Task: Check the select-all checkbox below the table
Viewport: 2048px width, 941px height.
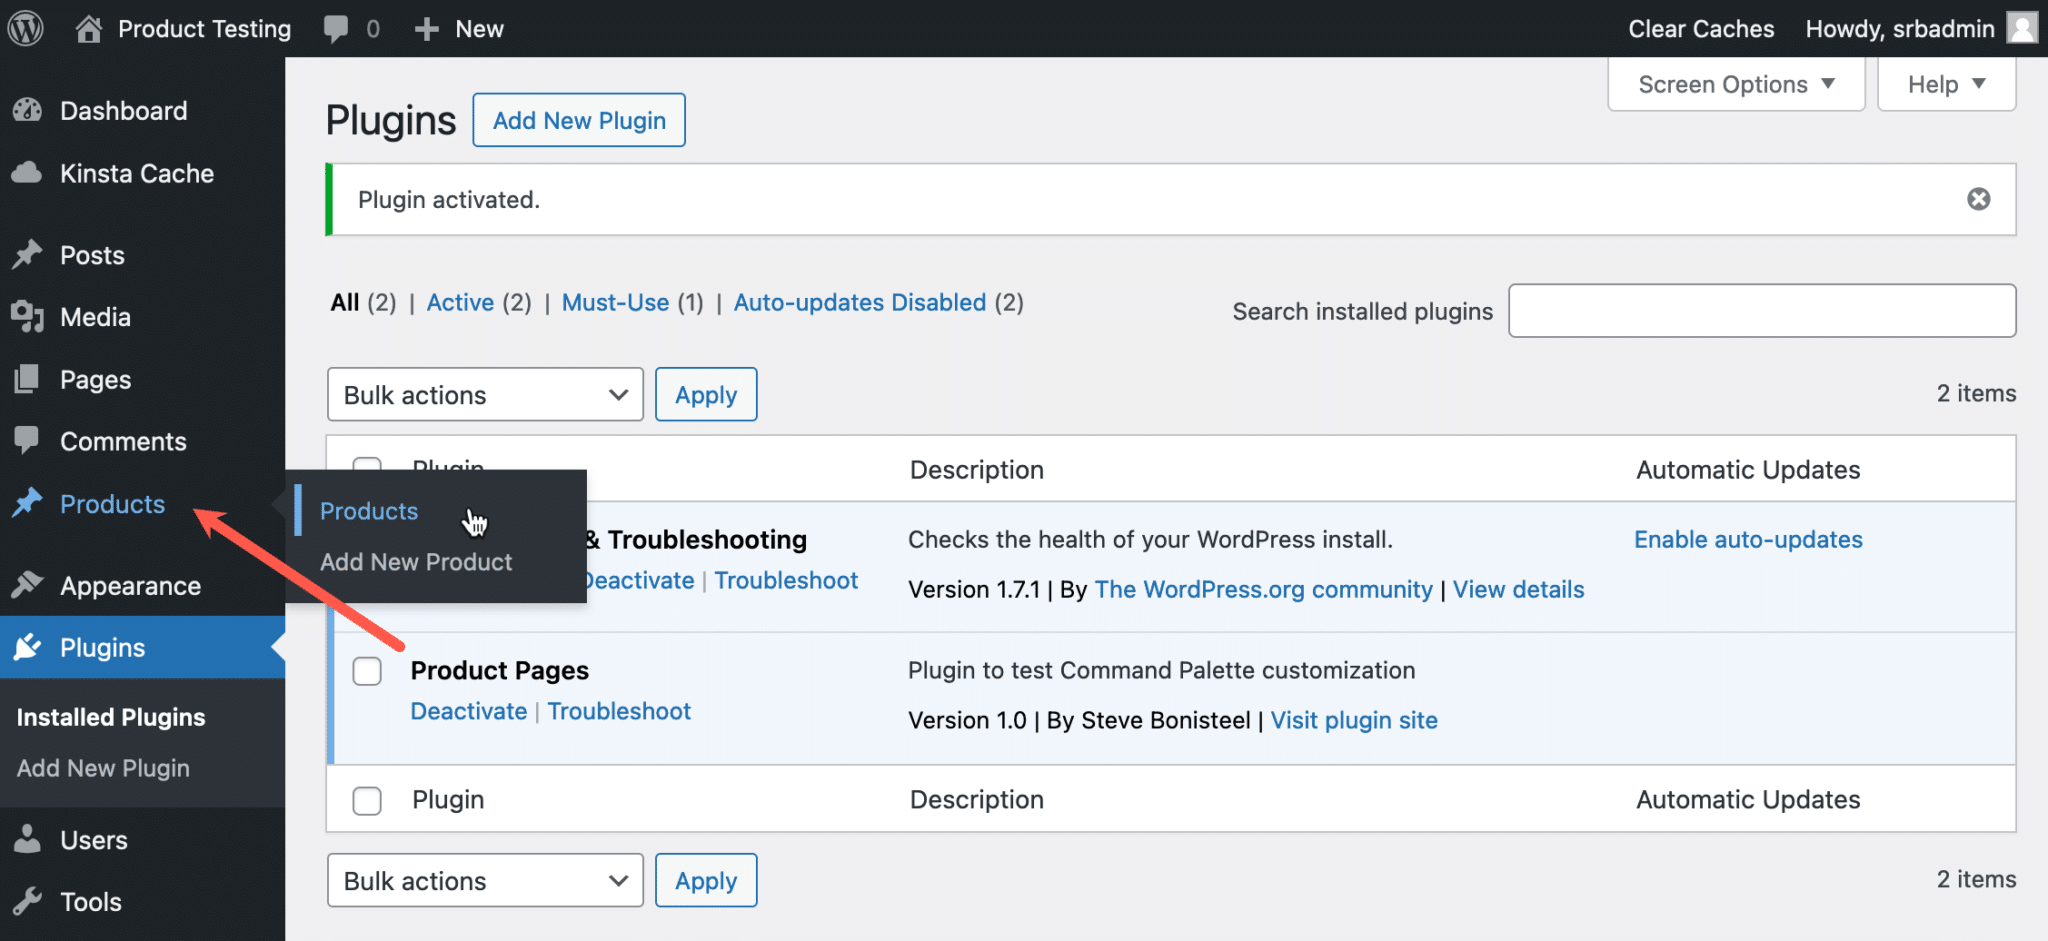Action: (367, 800)
